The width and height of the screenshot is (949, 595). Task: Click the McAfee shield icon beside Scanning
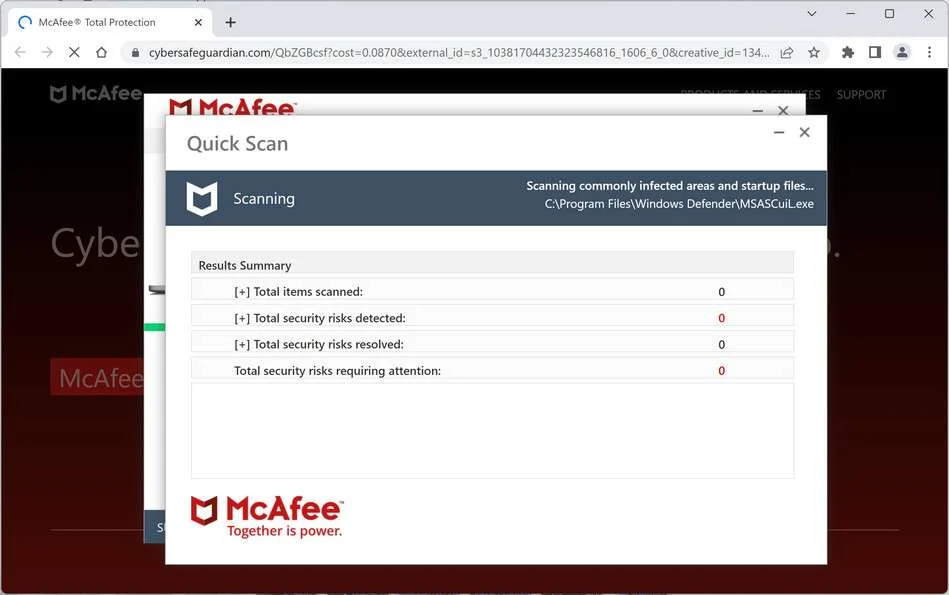(x=202, y=198)
